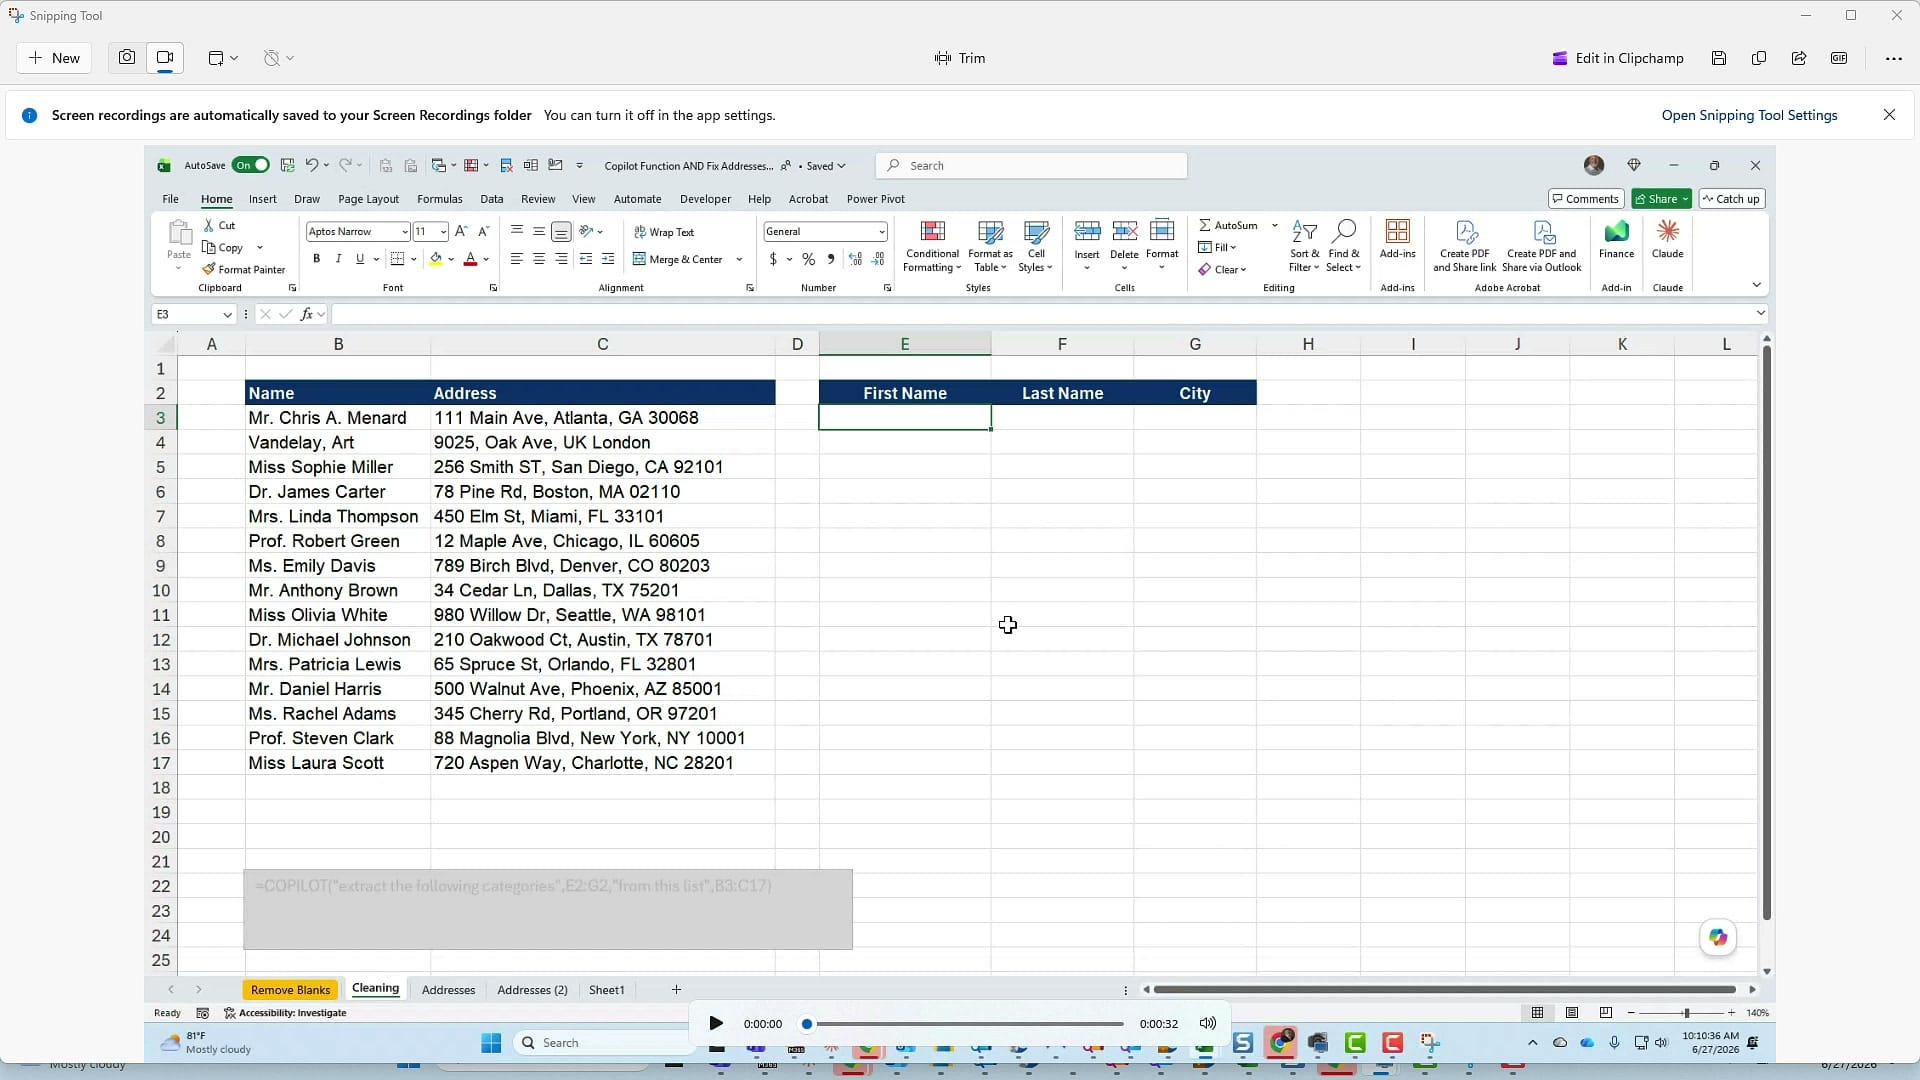Mute the recording volume icon
1920x1080 pixels.
[x=1208, y=1023]
